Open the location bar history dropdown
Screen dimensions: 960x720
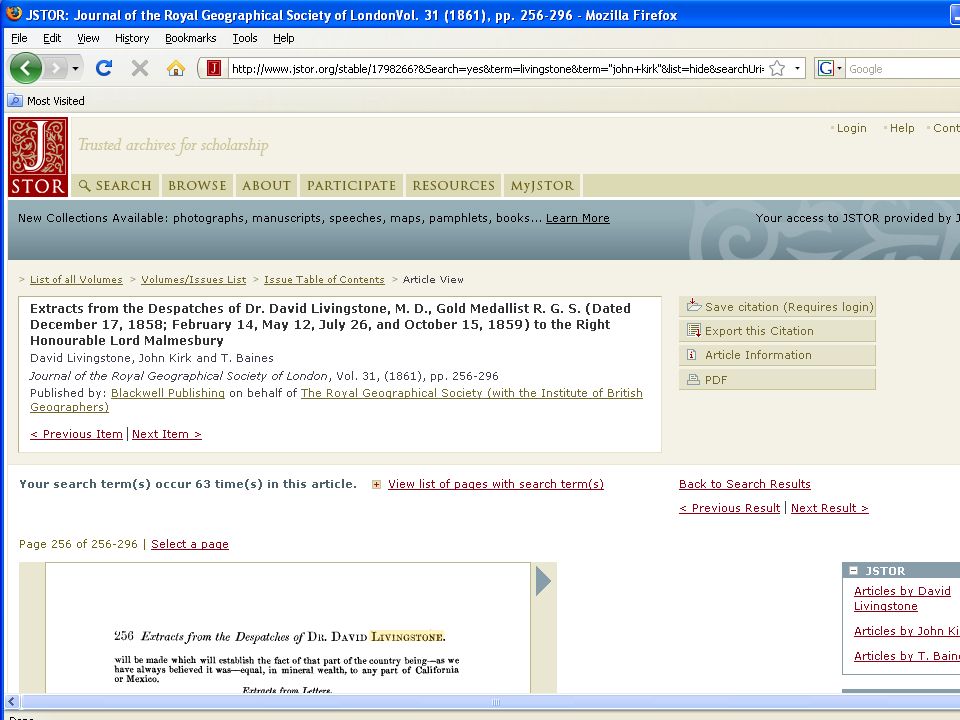click(797, 68)
